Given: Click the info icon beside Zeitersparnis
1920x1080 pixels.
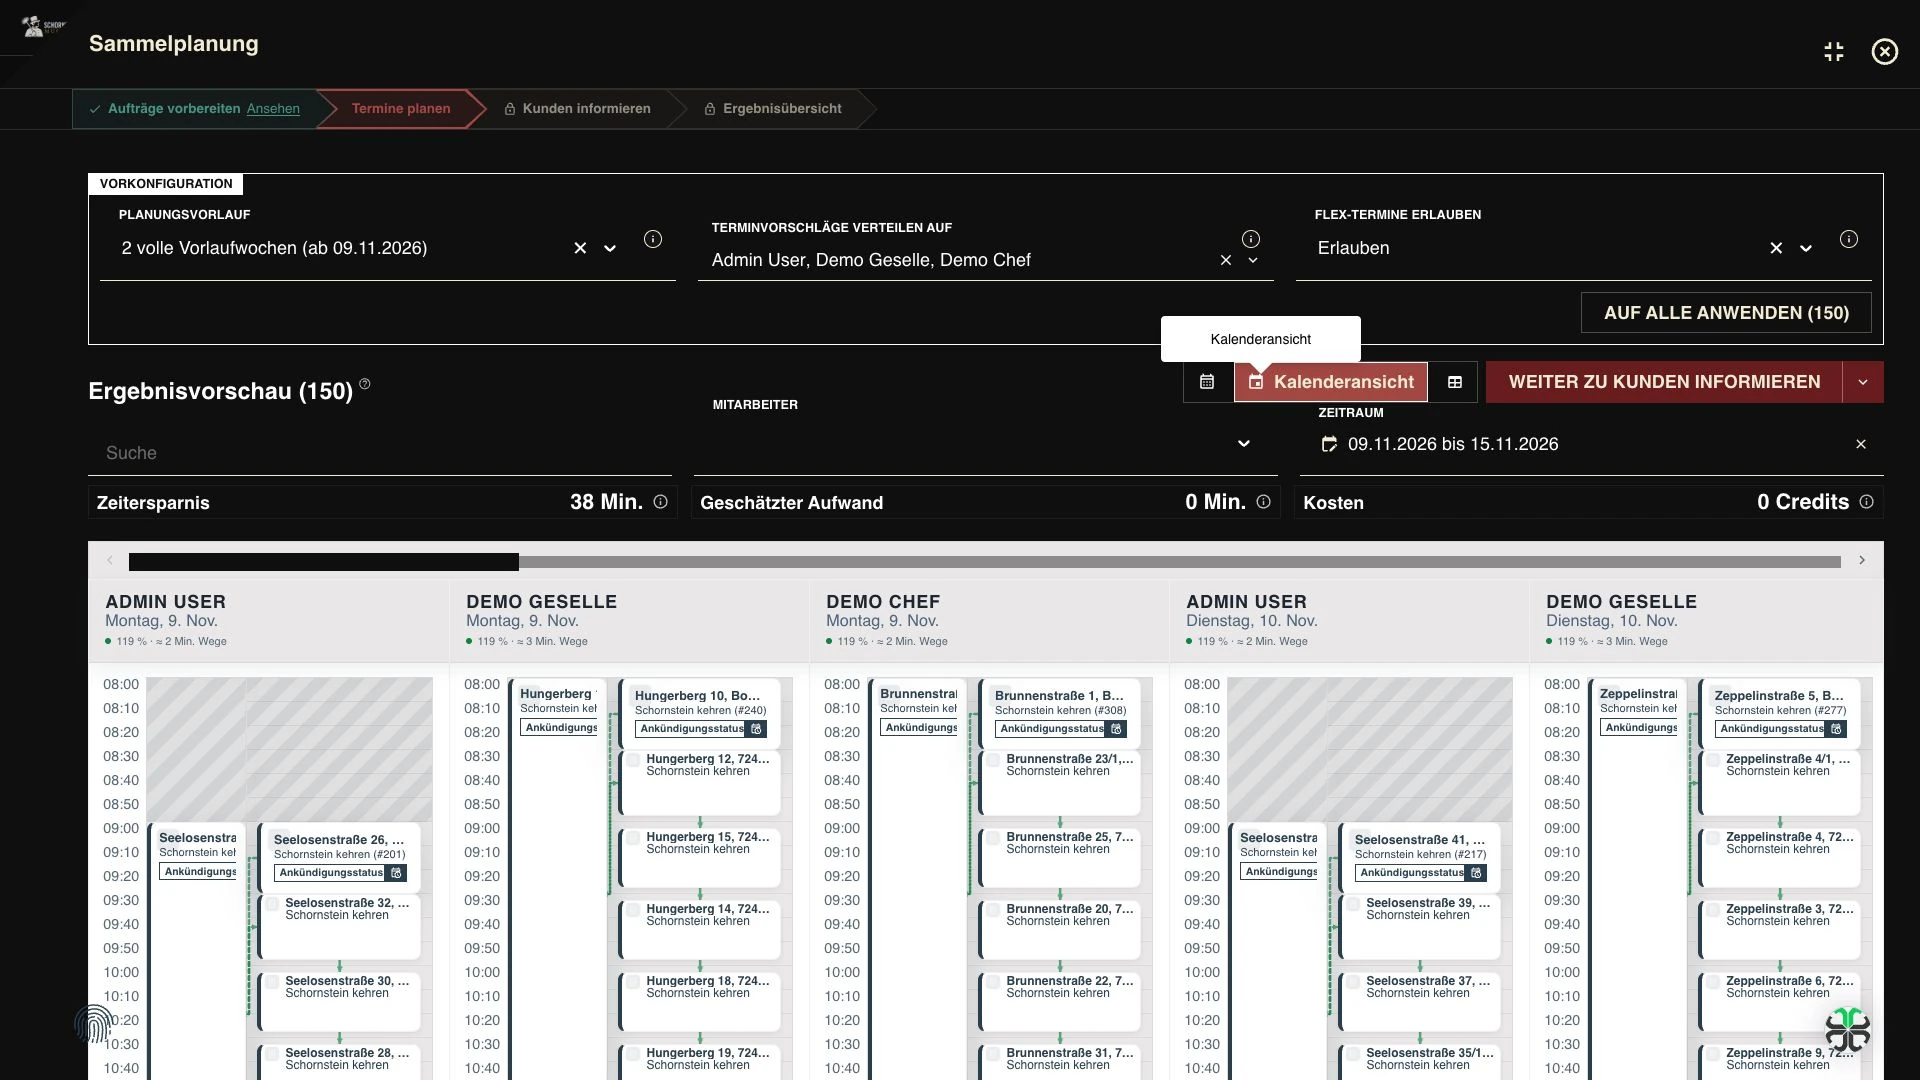Looking at the screenshot, I should tap(661, 502).
